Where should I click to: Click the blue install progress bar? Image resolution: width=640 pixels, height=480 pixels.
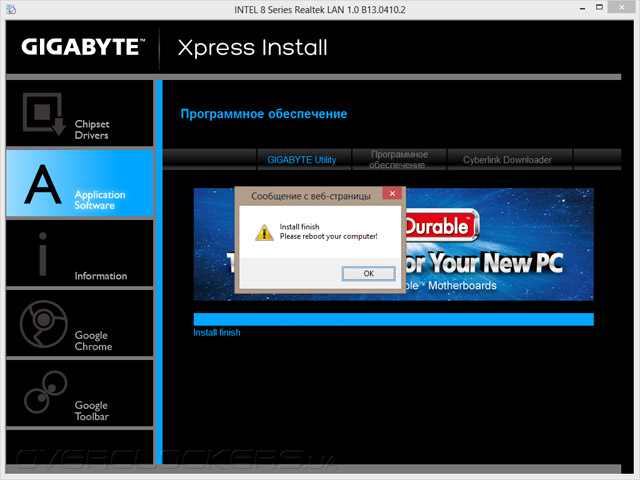[393, 319]
